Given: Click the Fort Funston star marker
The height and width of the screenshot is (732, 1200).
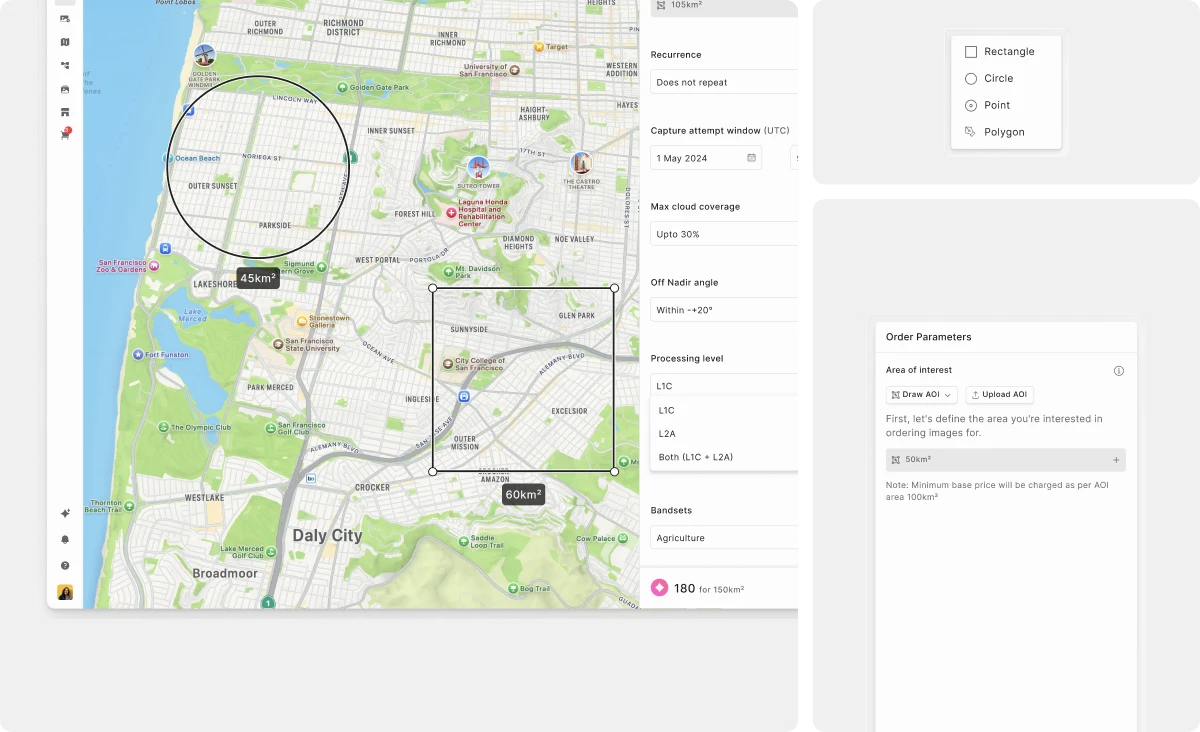Looking at the screenshot, I should (138, 355).
